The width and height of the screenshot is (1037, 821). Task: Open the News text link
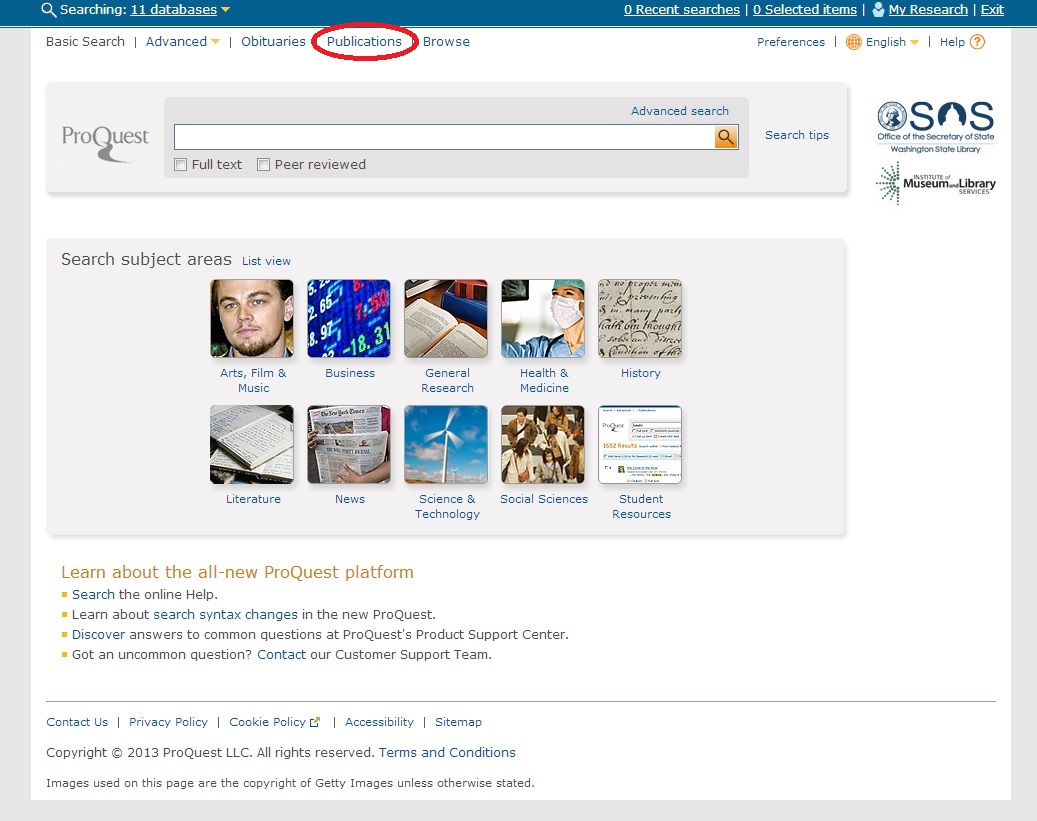[350, 499]
